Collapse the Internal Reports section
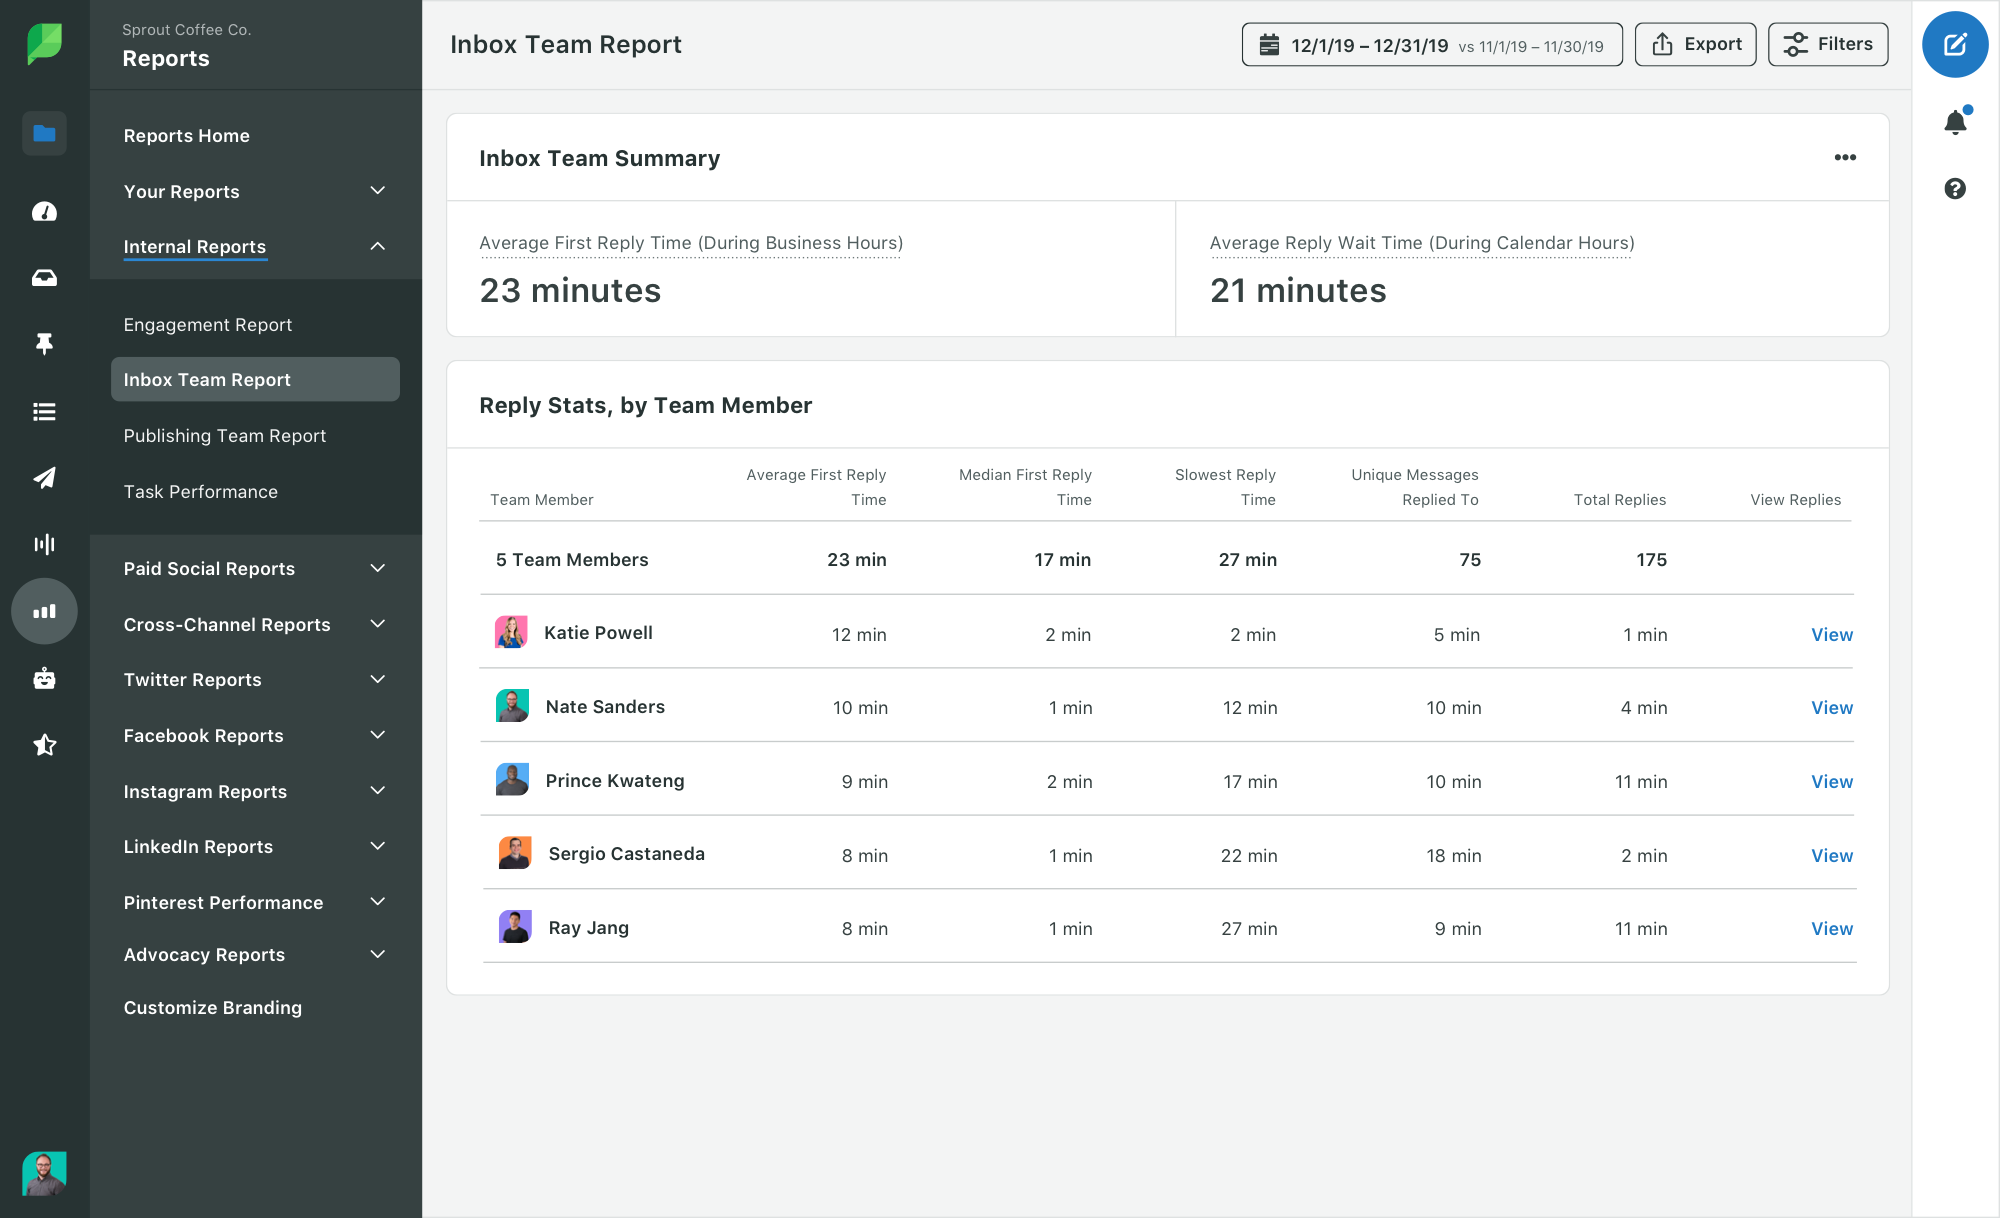Image resolution: width=2000 pixels, height=1218 pixels. tap(377, 246)
